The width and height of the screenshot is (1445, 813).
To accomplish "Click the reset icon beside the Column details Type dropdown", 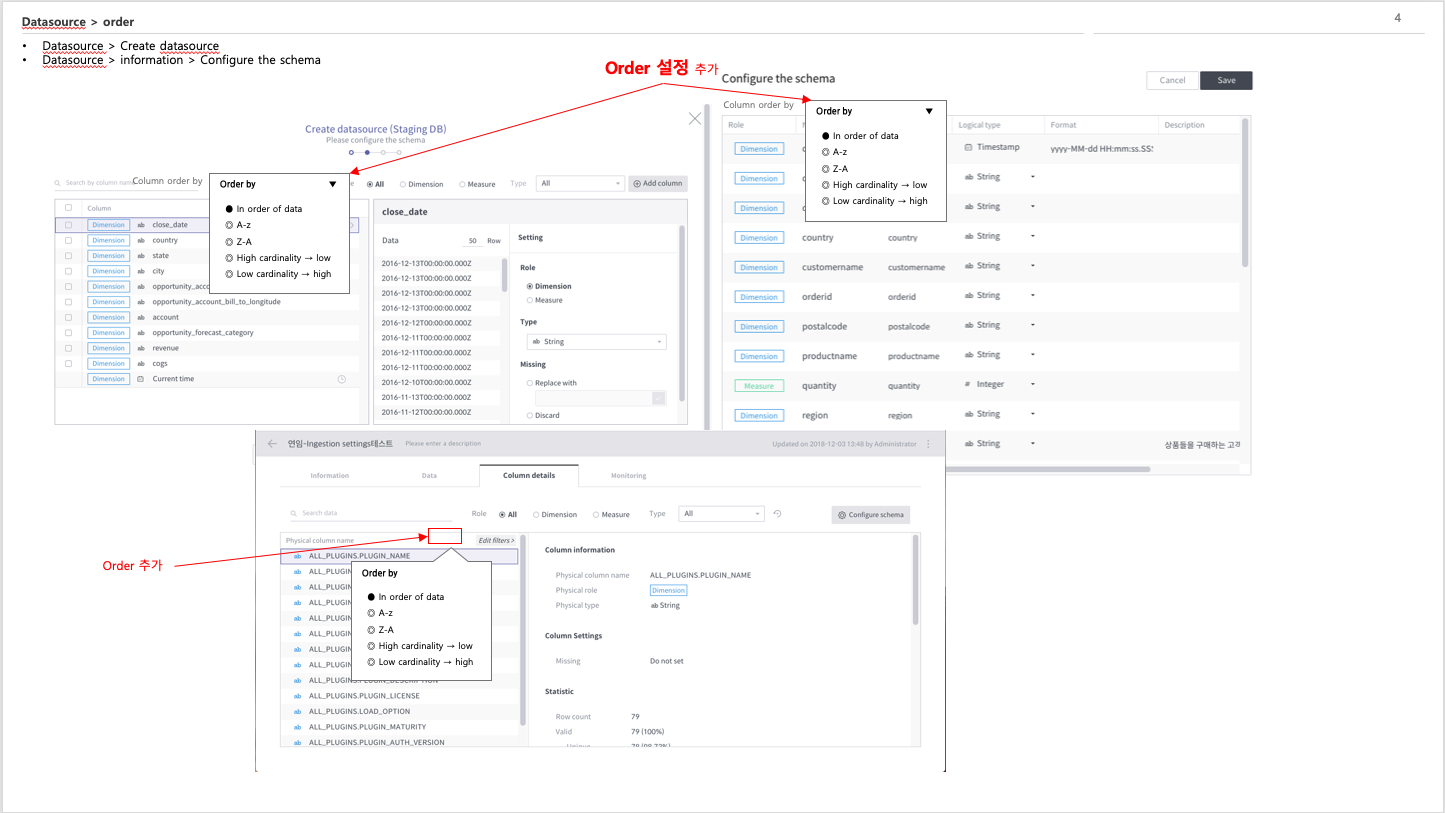I will pyautogui.click(x=777, y=514).
